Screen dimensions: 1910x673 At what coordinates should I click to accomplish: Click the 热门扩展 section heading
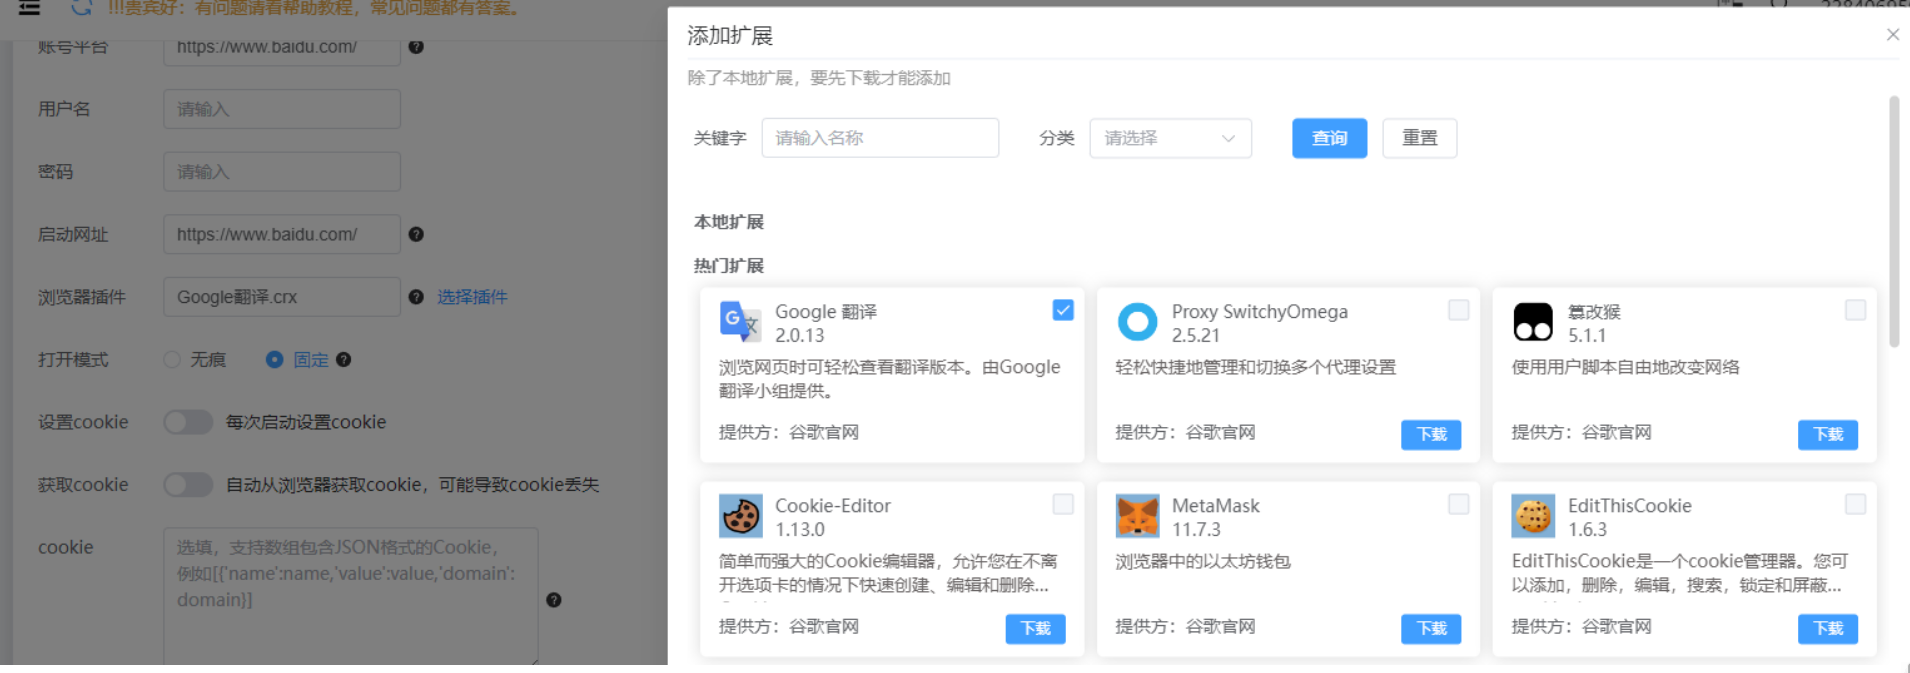(729, 266)
